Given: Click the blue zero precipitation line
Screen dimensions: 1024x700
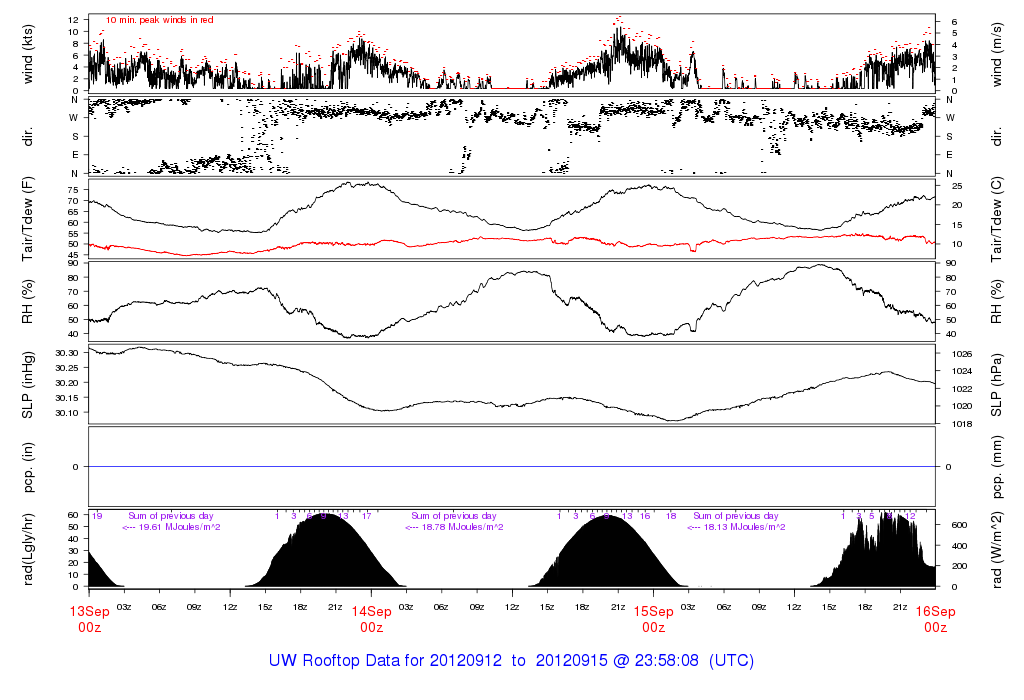Looking at the screenshot, I should point(512,467).
